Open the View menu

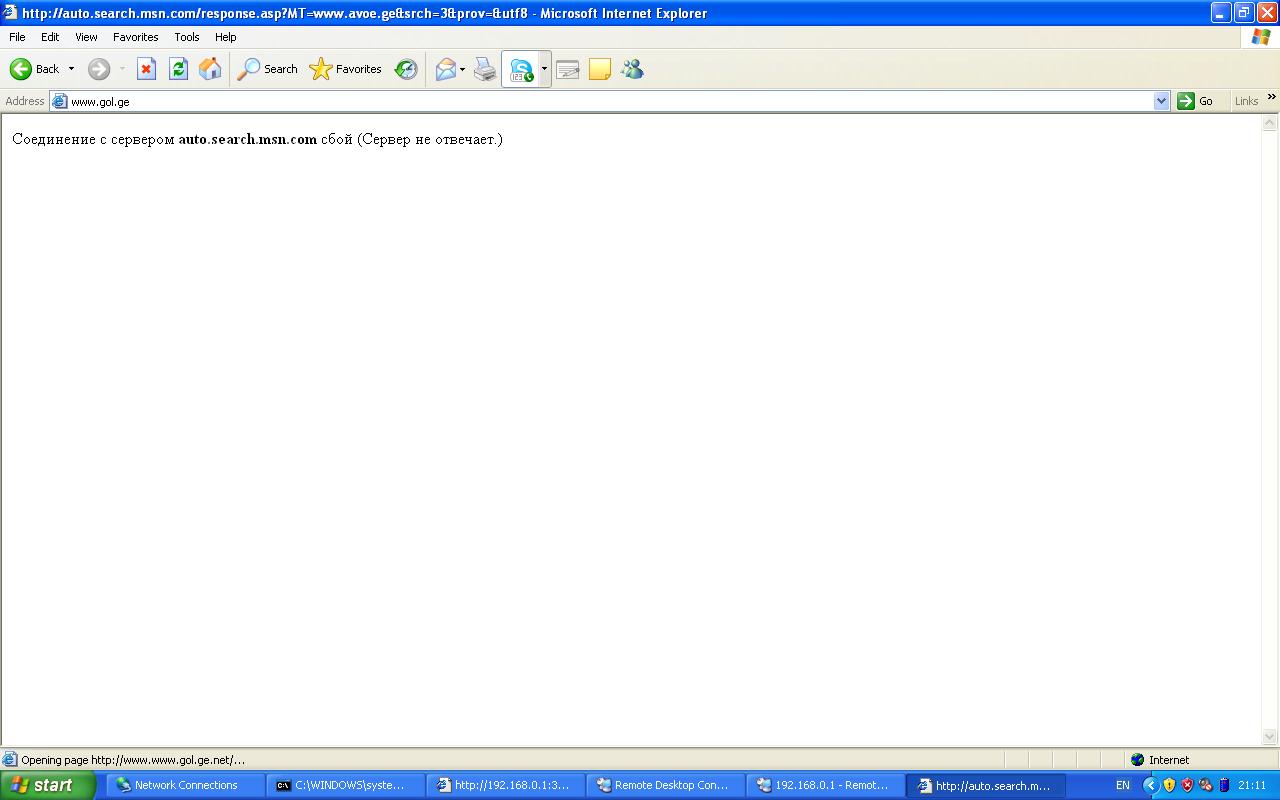[x=86, y=37]
